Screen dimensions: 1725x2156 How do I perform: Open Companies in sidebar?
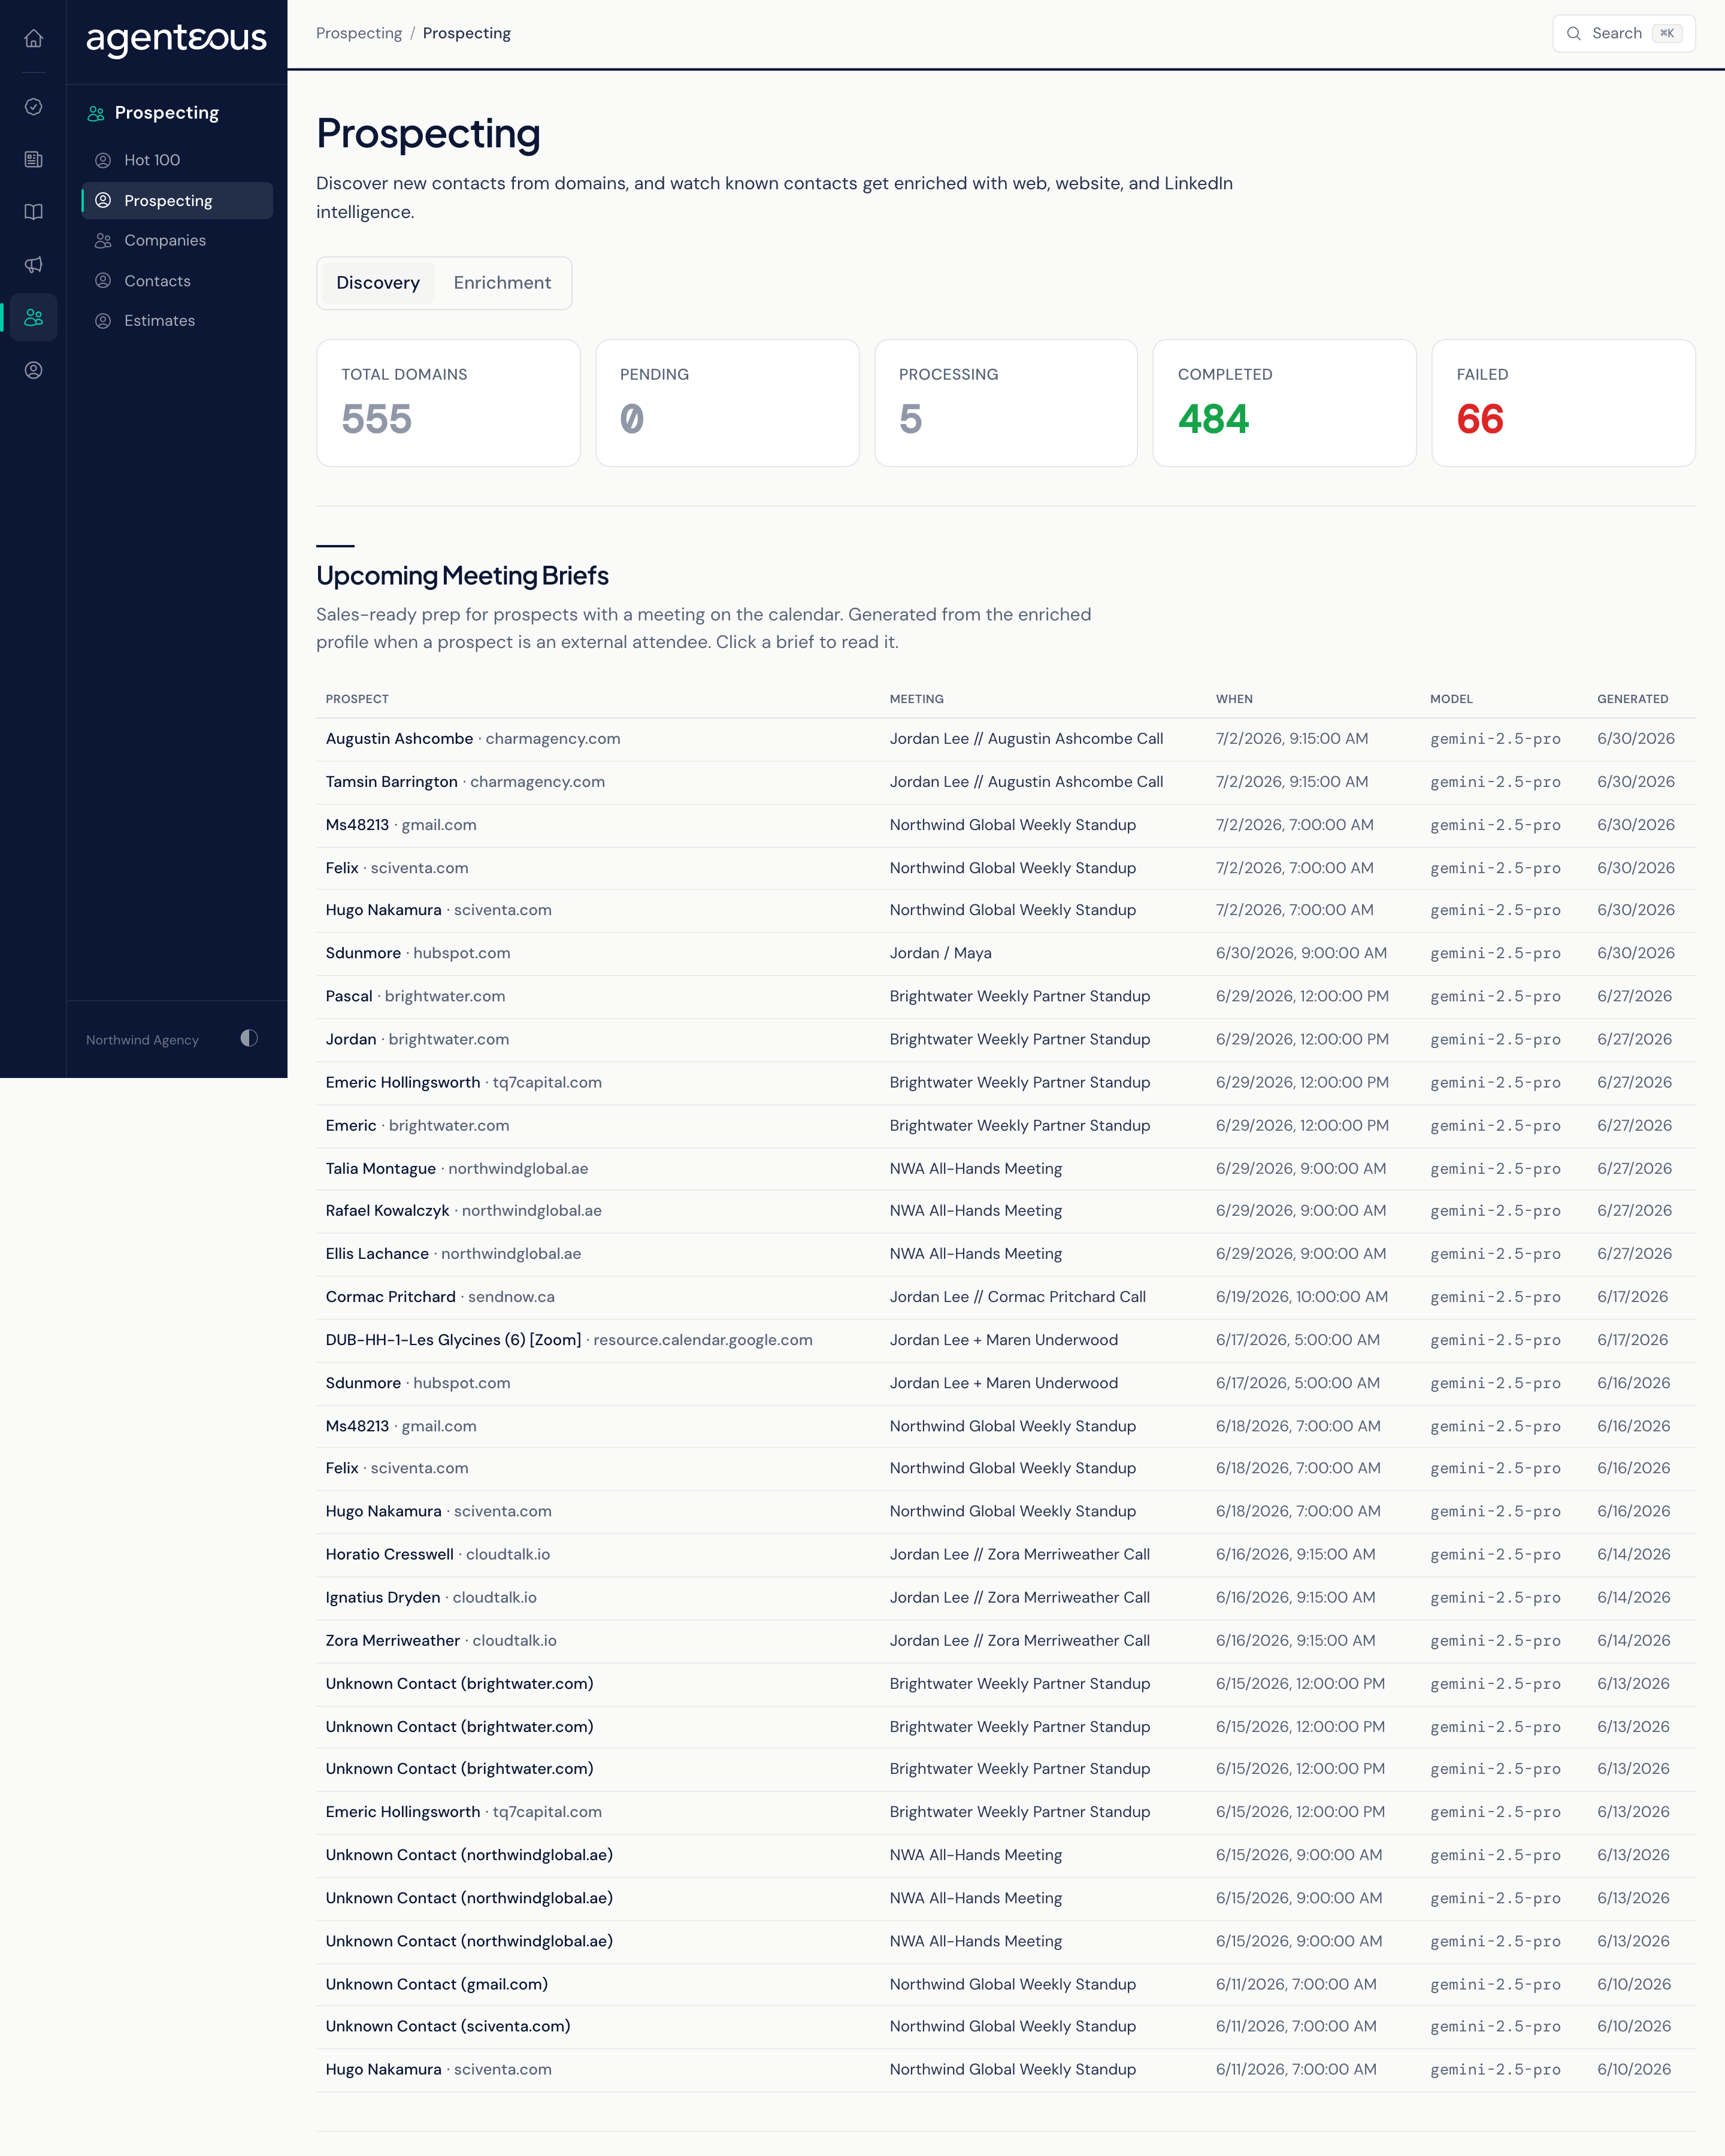(177, 241)
